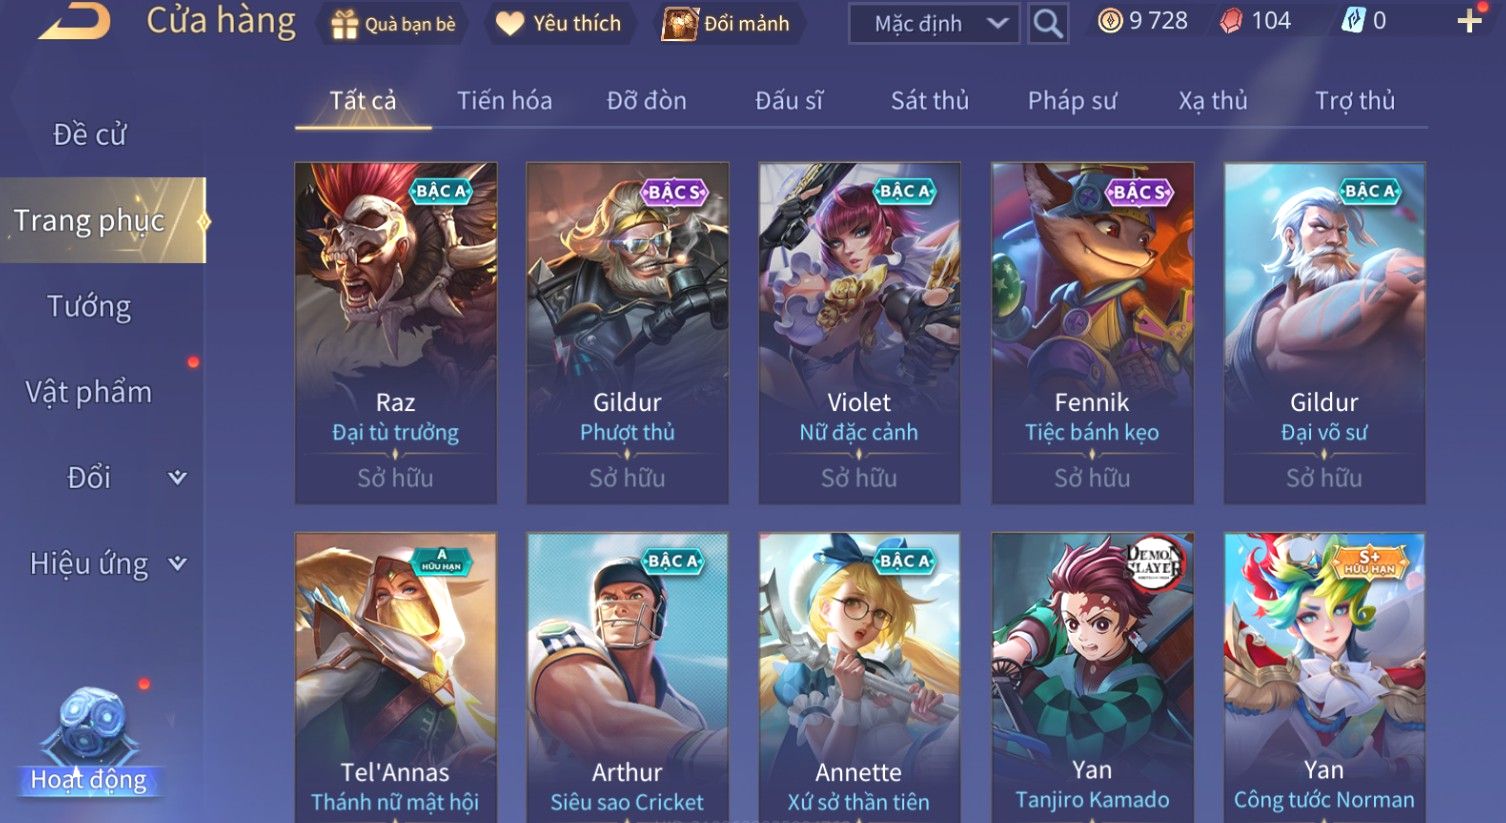The height and width of the screenshot is (823, 1506).
Task: Open the Mặc định sort dropdown
Action: coord(934,23)
